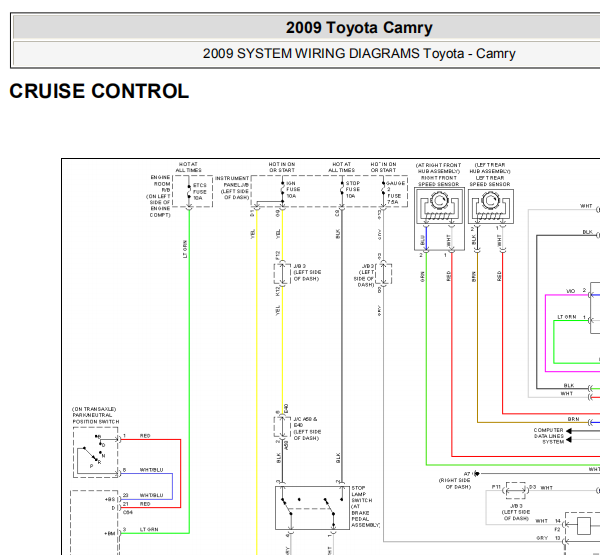
Task: Click the J/B 3 (LEFT SIDE OF DASH) label
Action: [516, 512]
